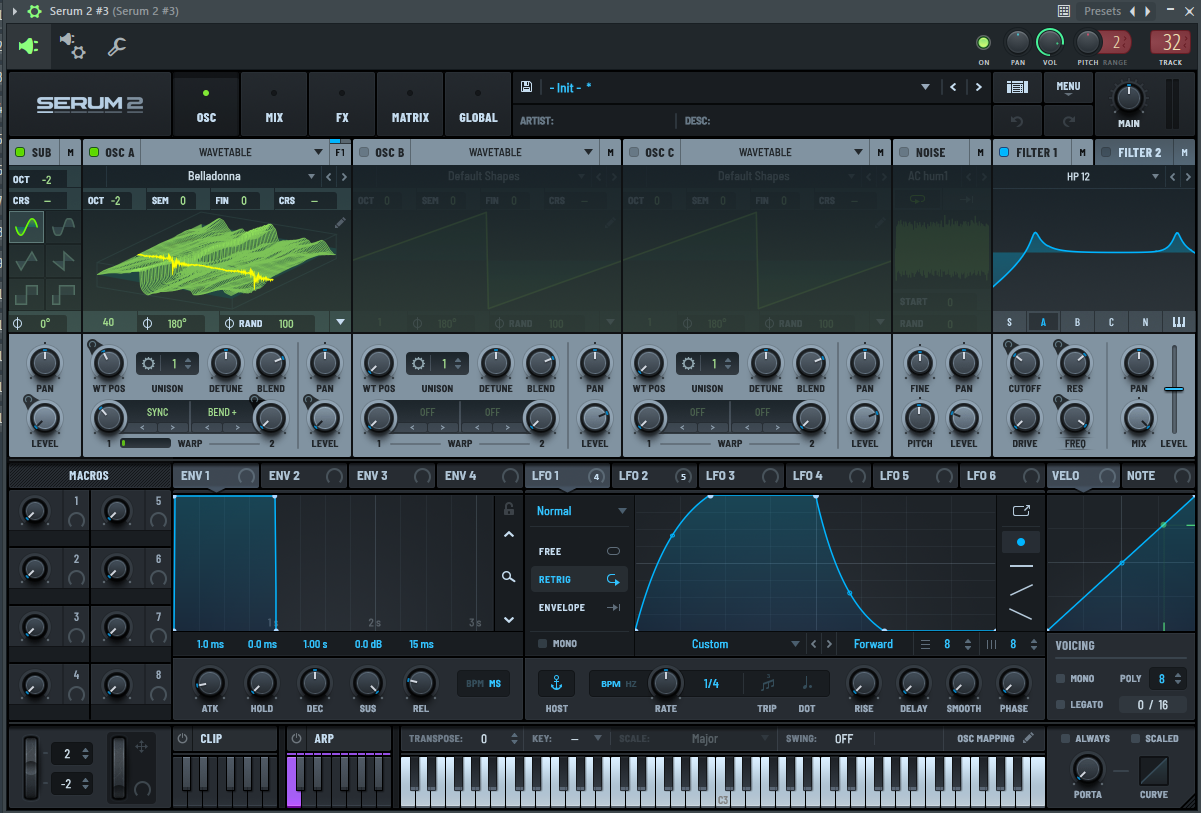The width and height of the screenshot is (1201, 813).
Task: Switch to the FX tab
Action: coord(342,105)
